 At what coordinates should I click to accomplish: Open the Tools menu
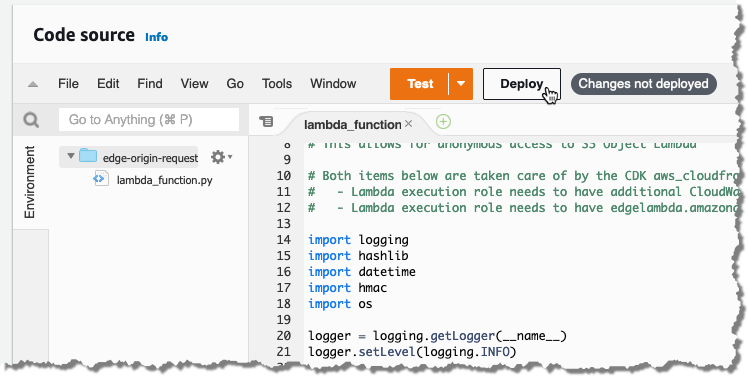coord(277,84)
